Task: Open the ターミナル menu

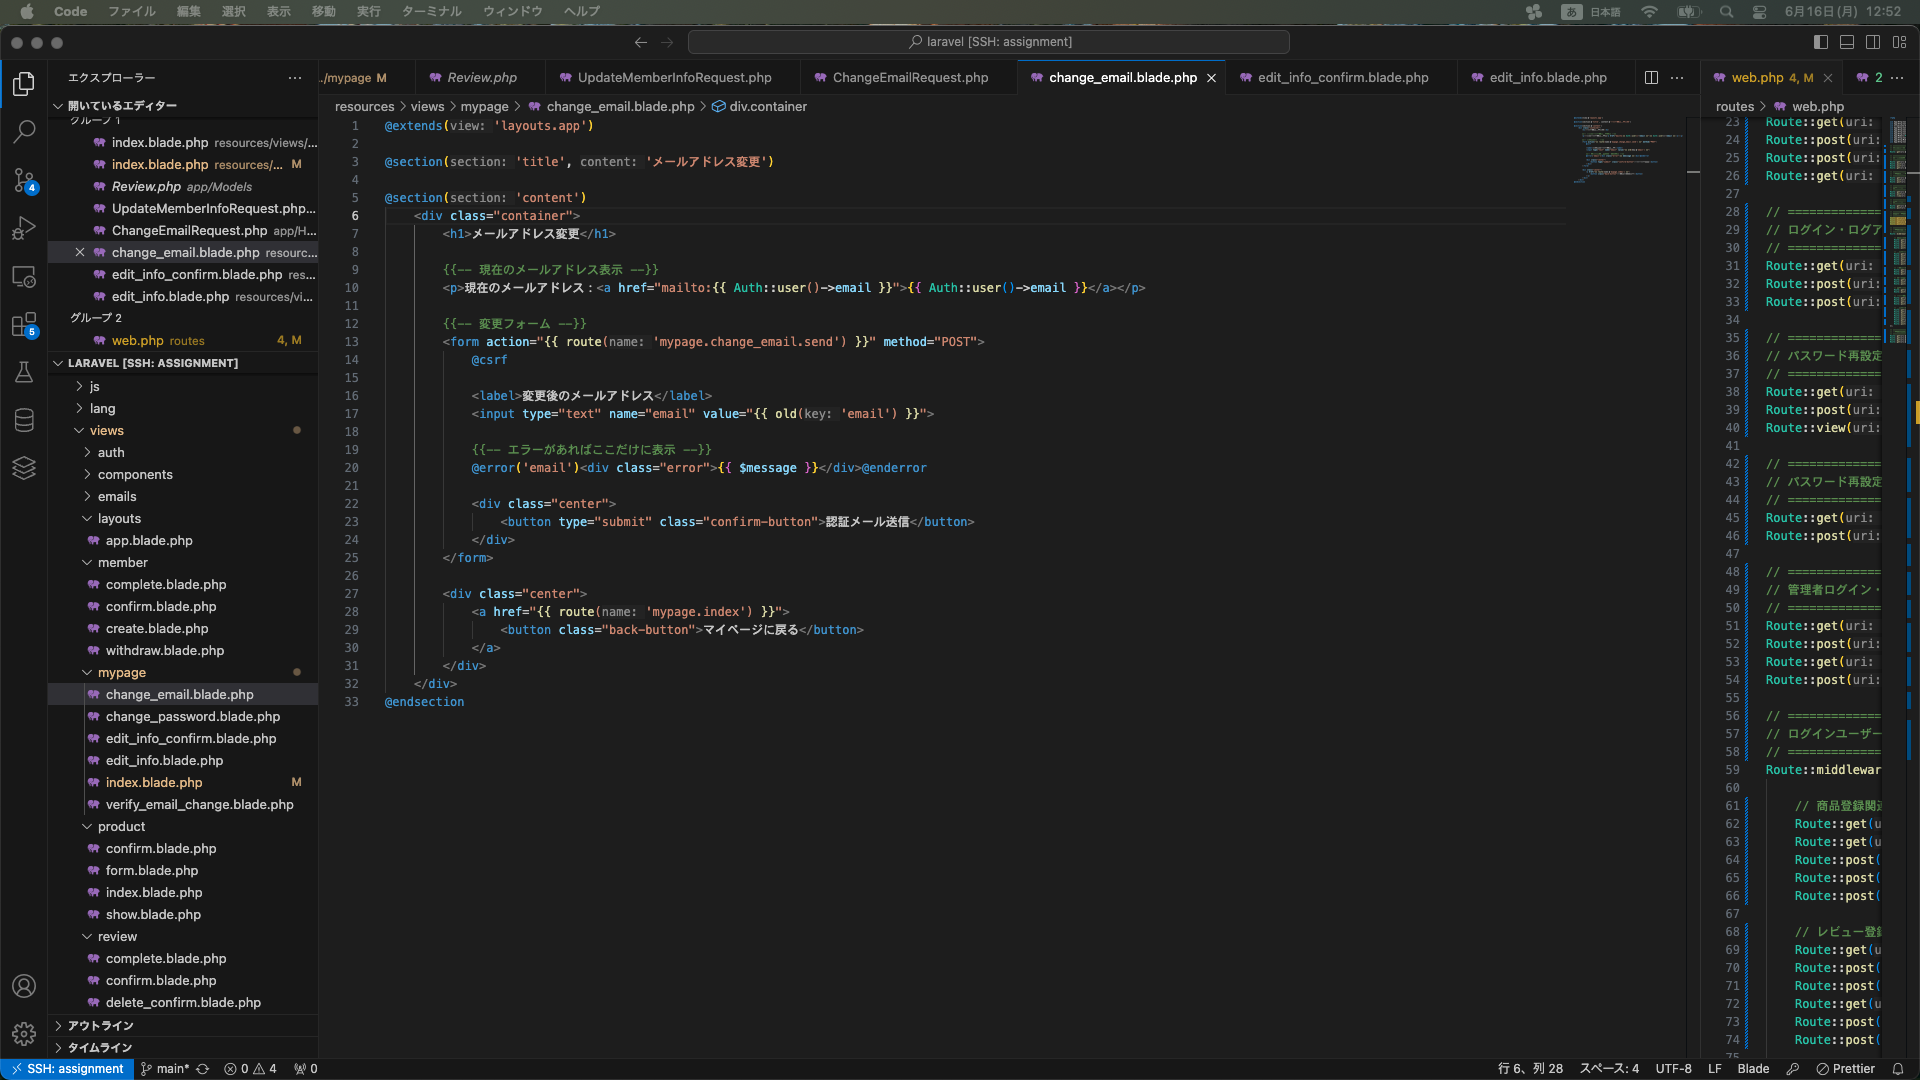Action: [x=431, y=12]
